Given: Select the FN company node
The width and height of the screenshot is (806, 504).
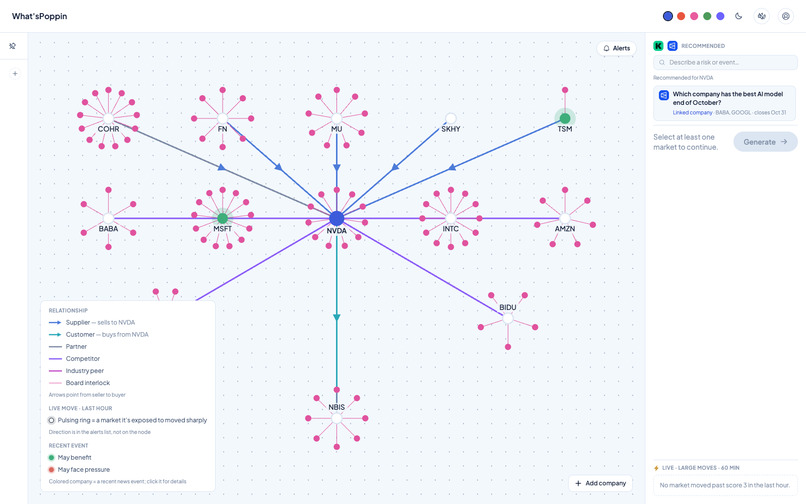Looking at the screenshot, I should 223,119.
